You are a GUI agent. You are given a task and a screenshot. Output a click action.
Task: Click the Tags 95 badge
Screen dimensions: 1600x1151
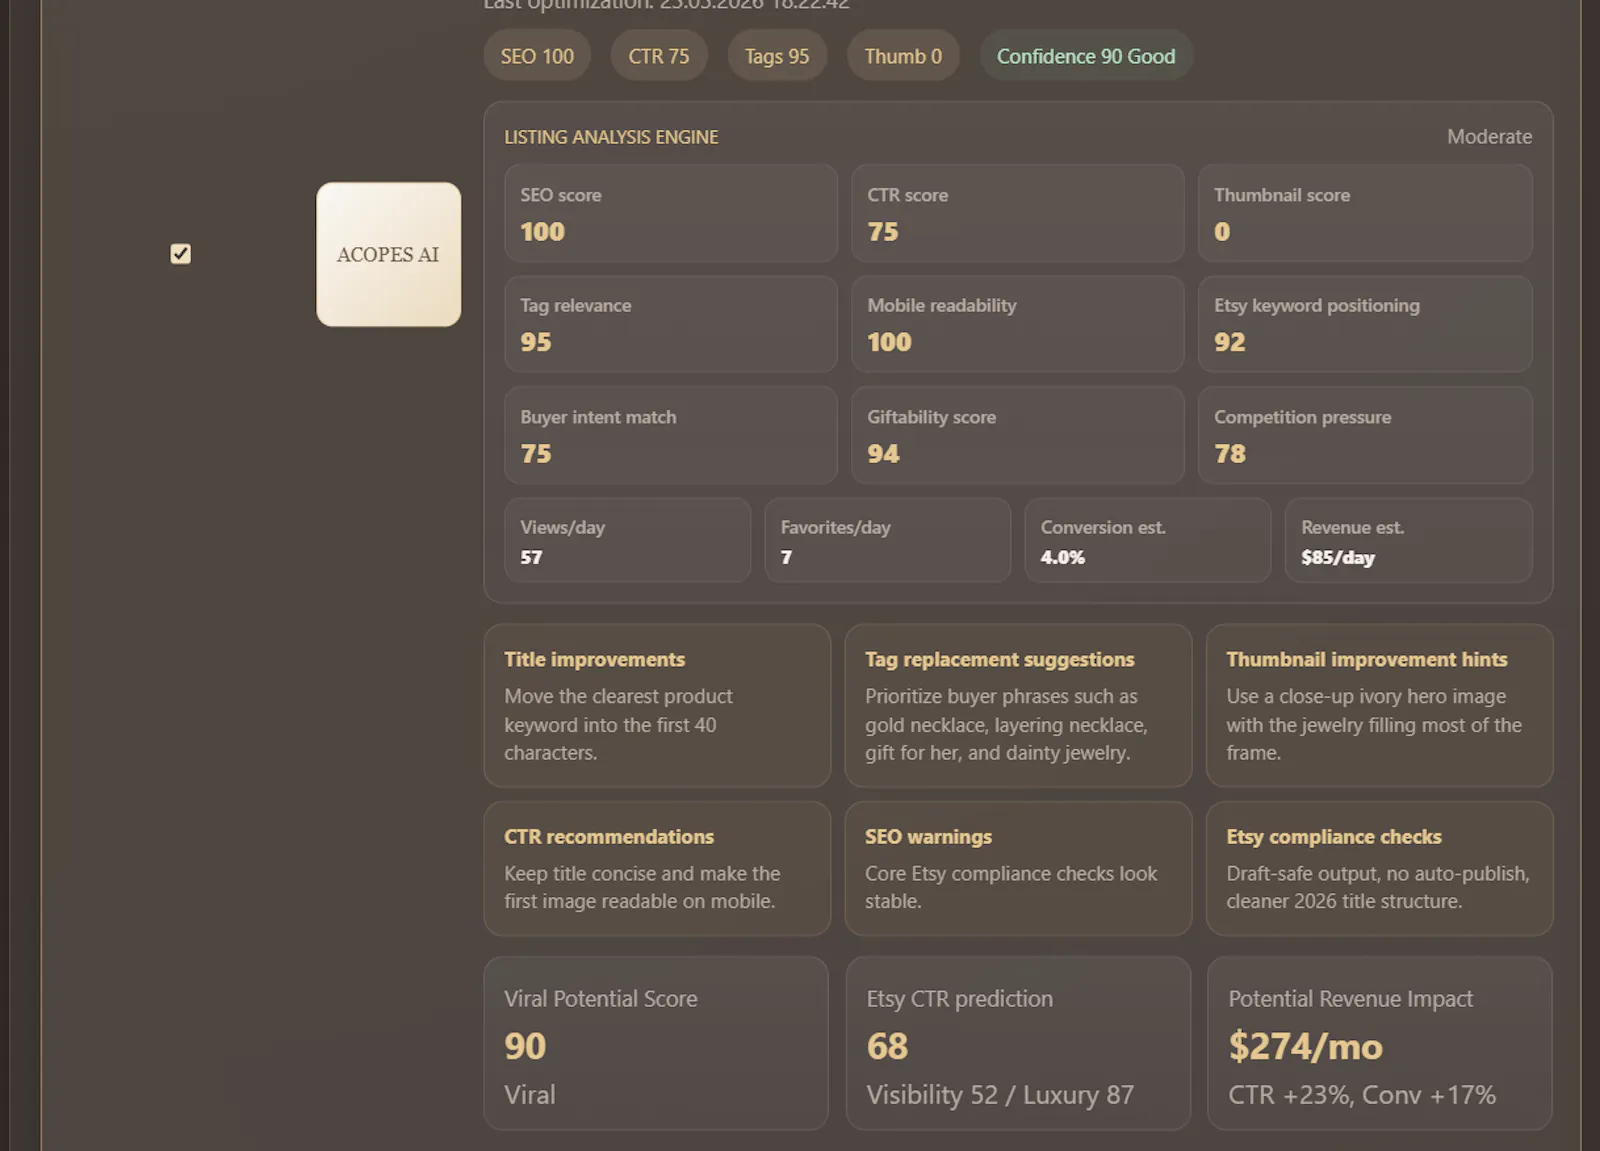pos(777,56)
